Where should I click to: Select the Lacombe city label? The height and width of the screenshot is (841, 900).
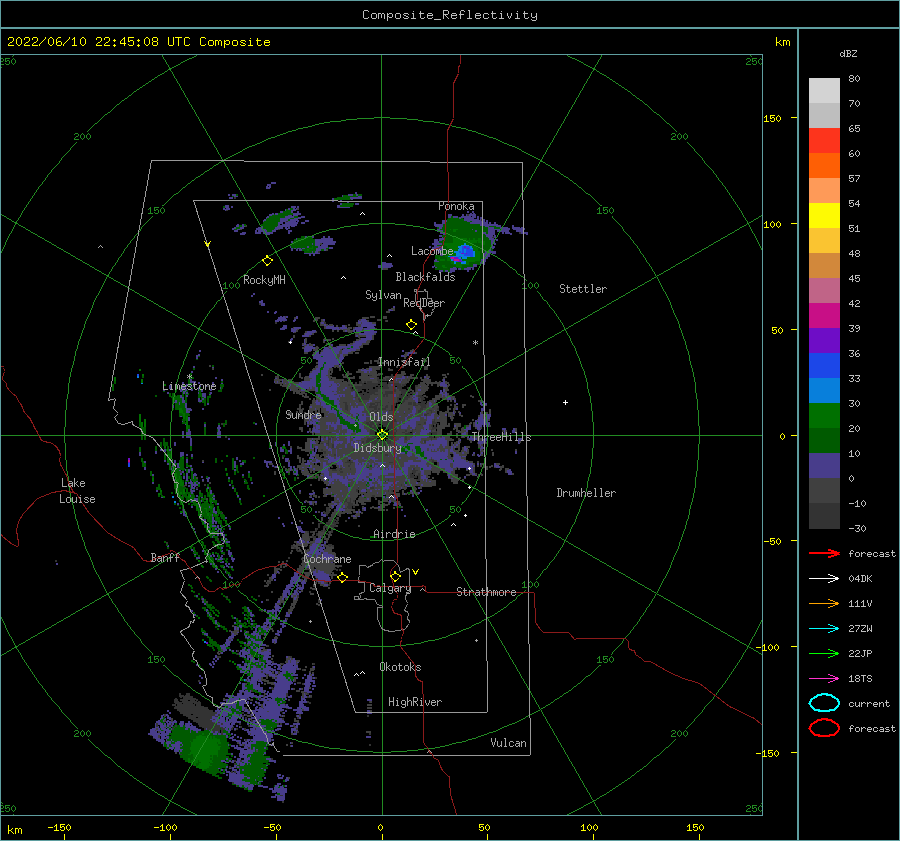tap(432, 251)
